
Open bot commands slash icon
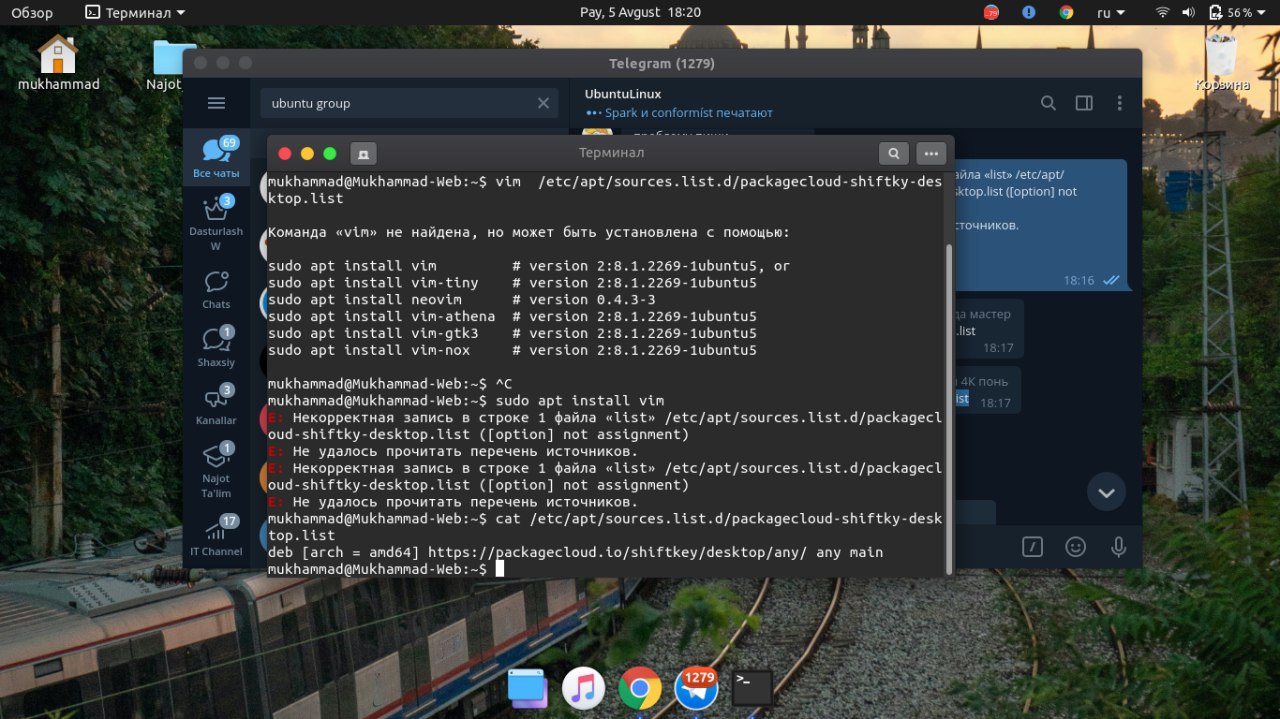pos(1032,546)
